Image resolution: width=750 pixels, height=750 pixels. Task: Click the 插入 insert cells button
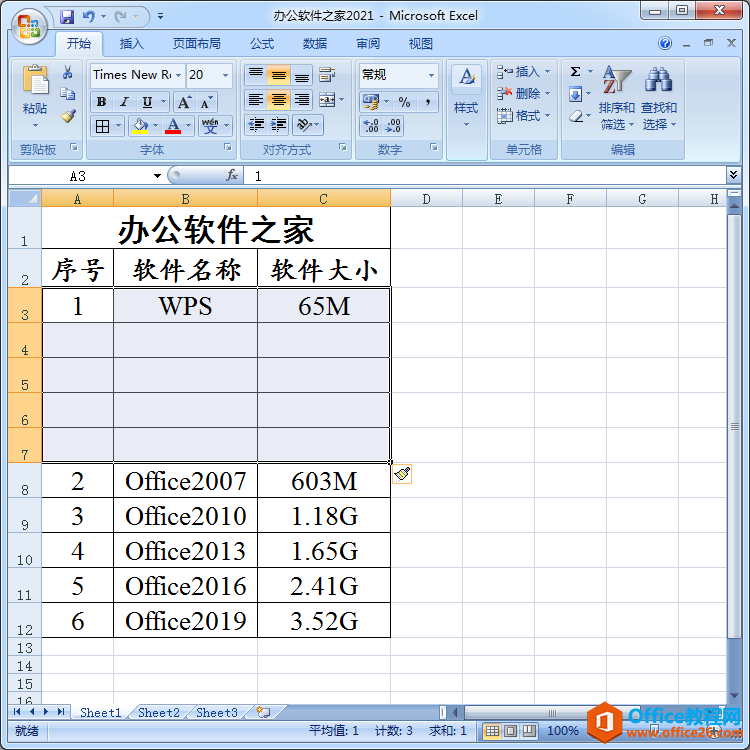(522, 72)
